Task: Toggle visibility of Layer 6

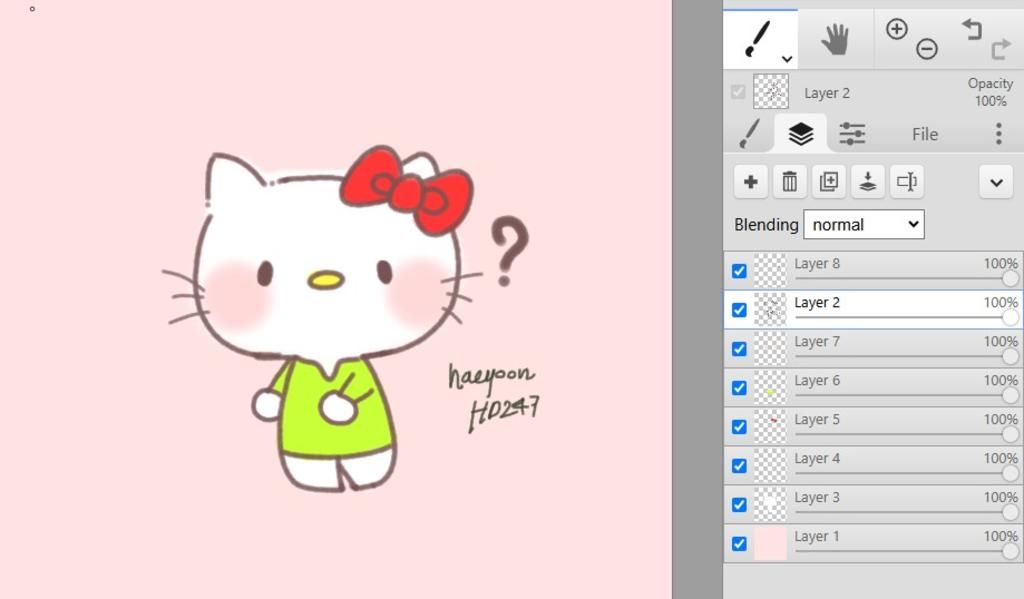Action: (739, 388)
